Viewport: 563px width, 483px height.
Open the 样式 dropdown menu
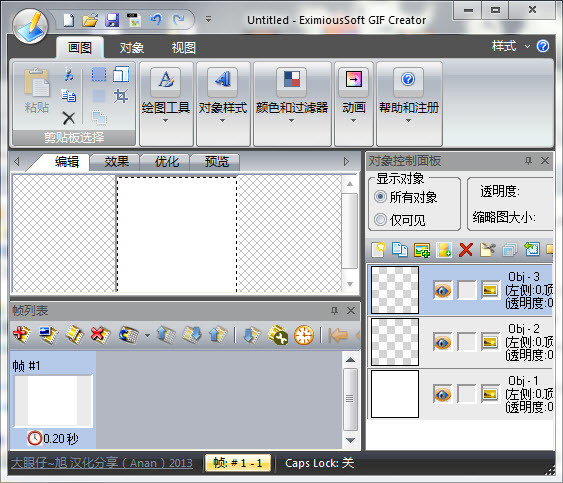coord(511,46)
